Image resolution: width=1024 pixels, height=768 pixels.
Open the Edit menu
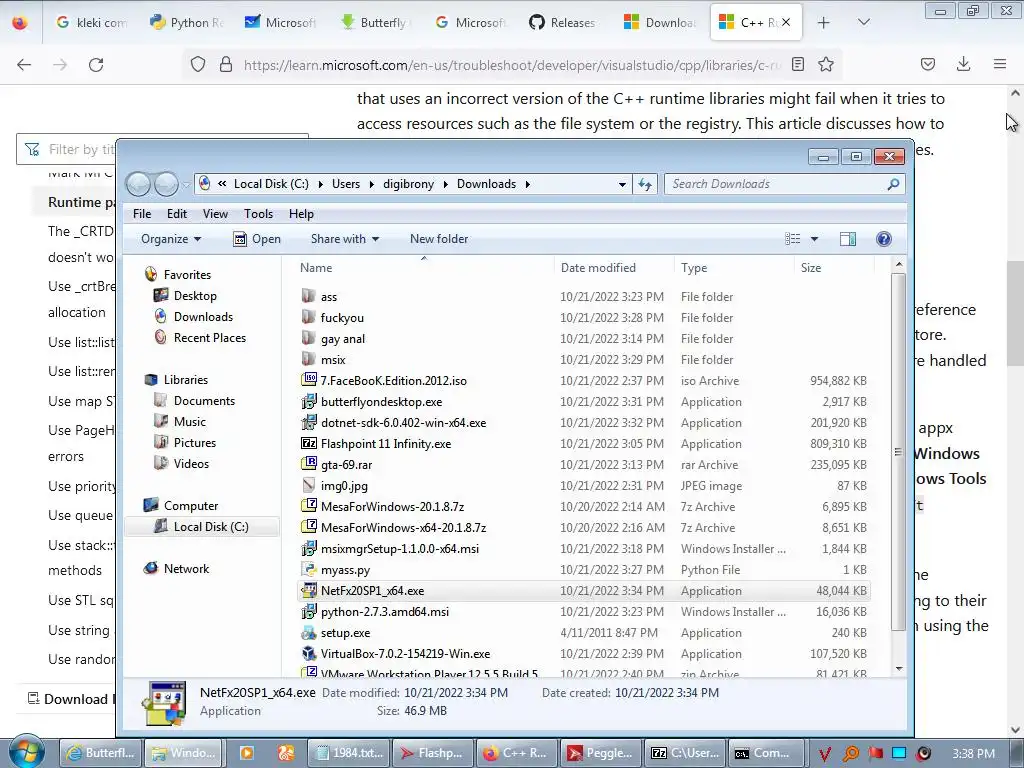click(176, 214)
